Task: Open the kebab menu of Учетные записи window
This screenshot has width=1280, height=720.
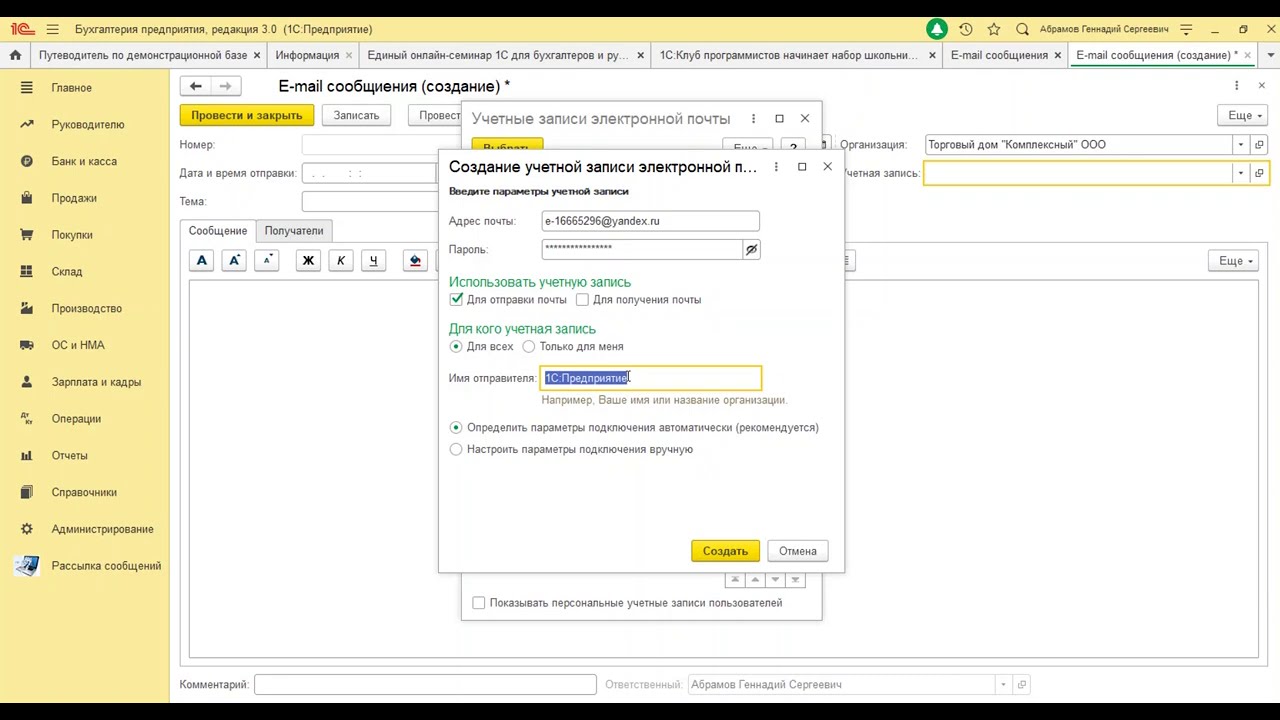Action: click(753, 119)
